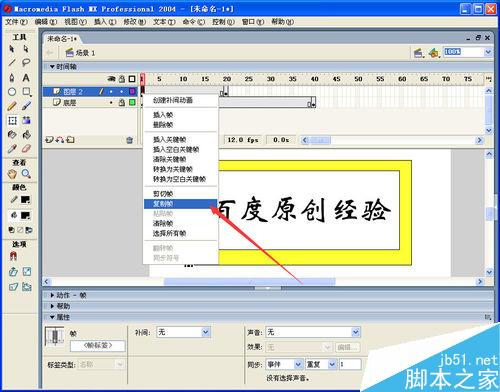Click the Edit Scene clapperboard icon

click(x=418, y=53)
